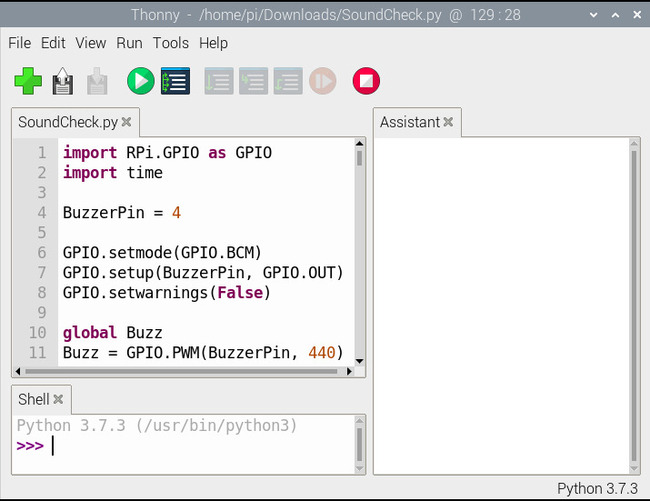Create a new file with green plus icon

click(28, 81)
